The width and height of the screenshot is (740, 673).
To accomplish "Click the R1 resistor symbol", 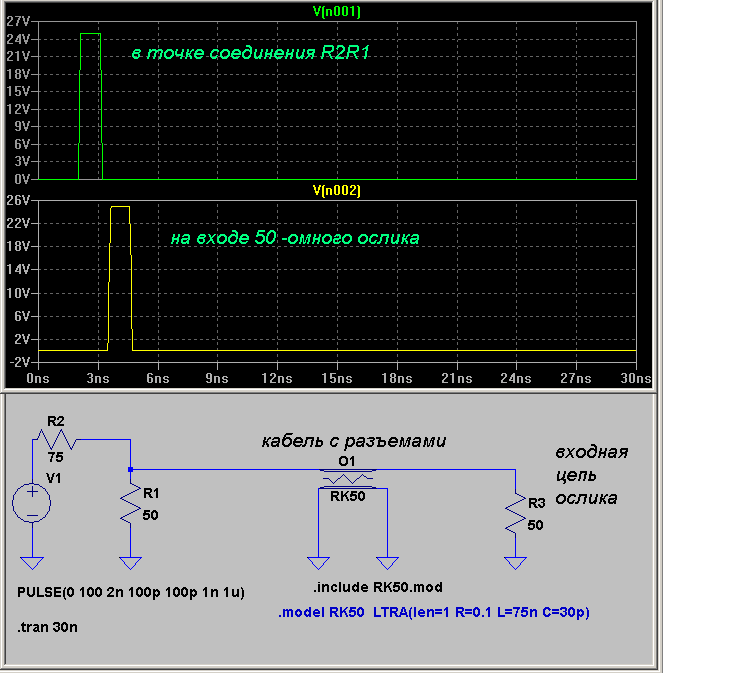I will coord(131,503).
